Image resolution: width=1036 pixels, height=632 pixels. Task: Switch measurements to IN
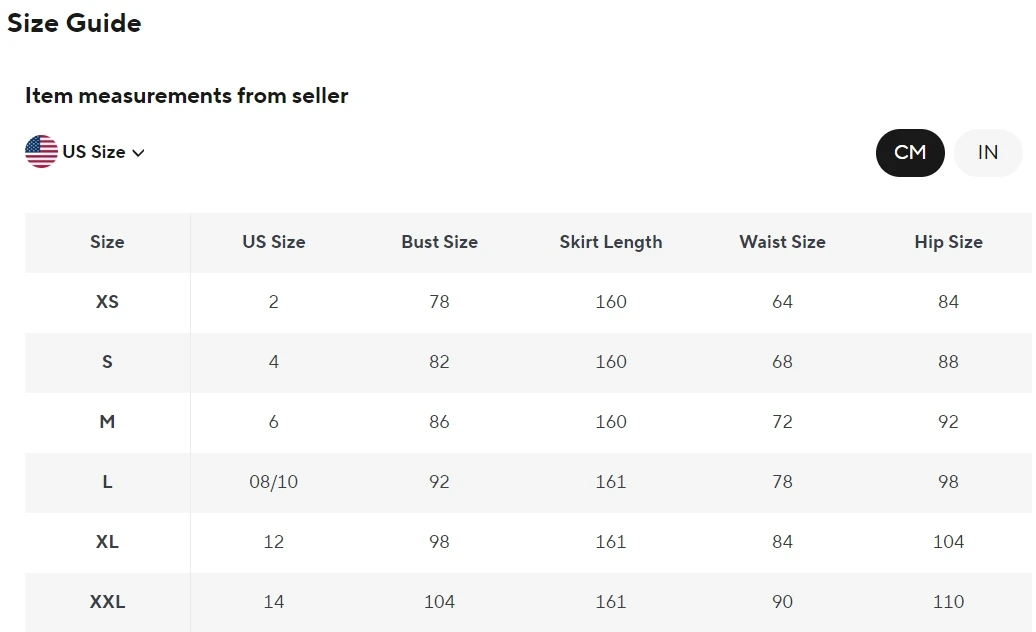pos(988,152)
